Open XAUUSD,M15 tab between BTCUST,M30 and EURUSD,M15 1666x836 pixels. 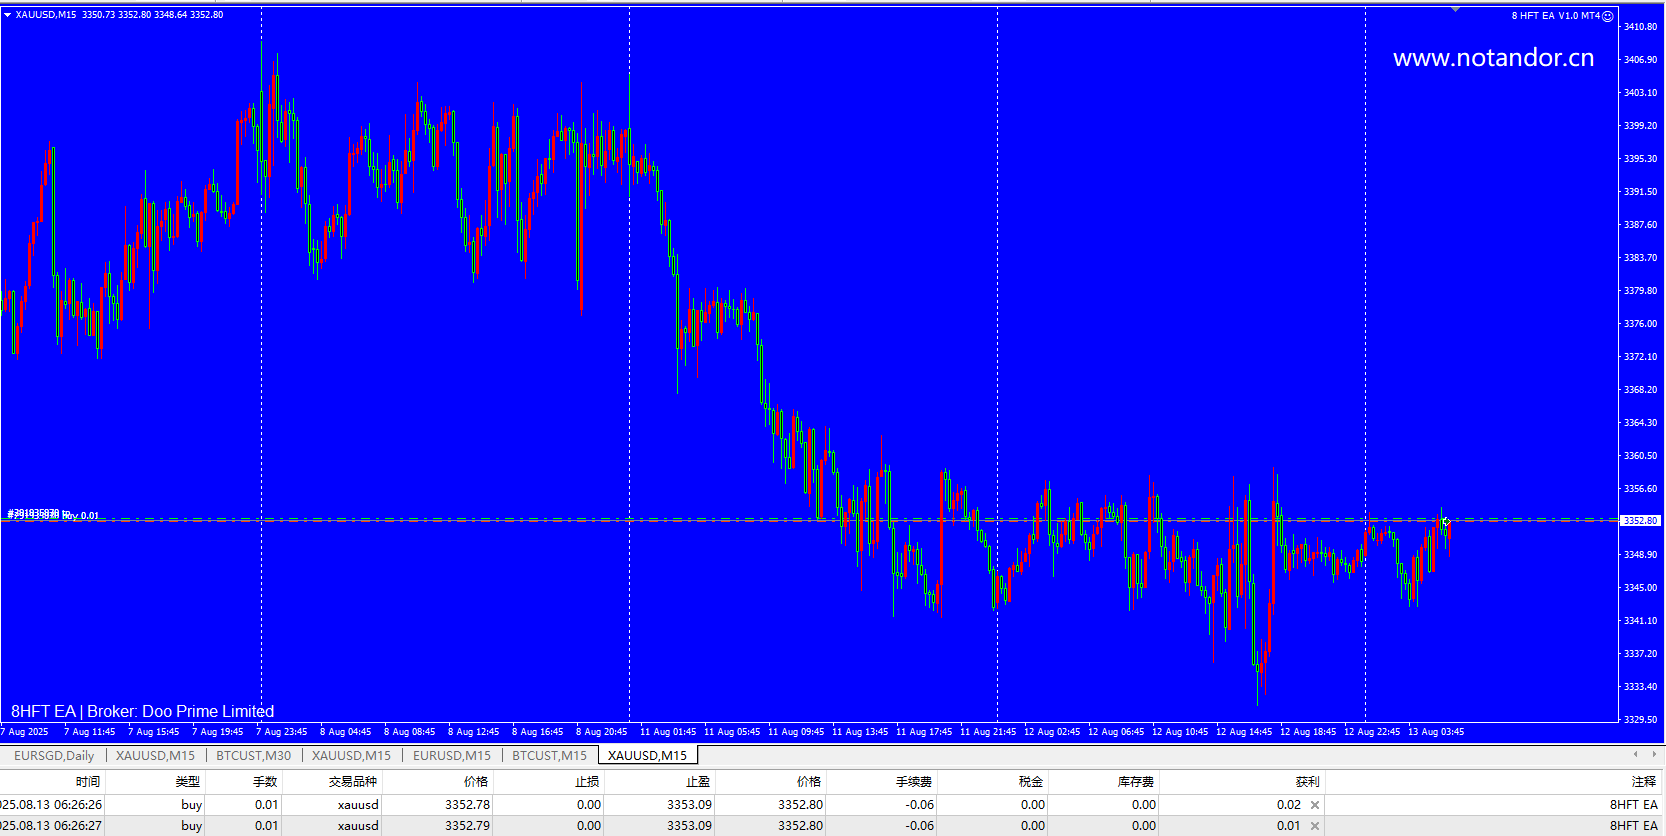pyautogui.click(x=352, y=755)
